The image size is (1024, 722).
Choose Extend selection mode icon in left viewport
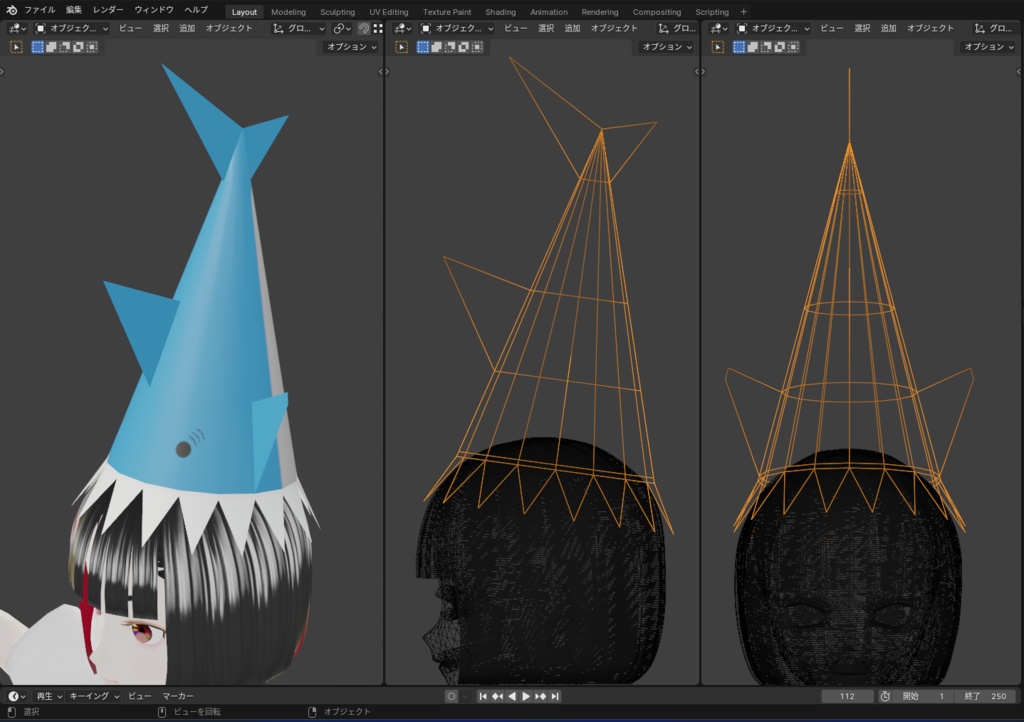[x=51, y=47]
